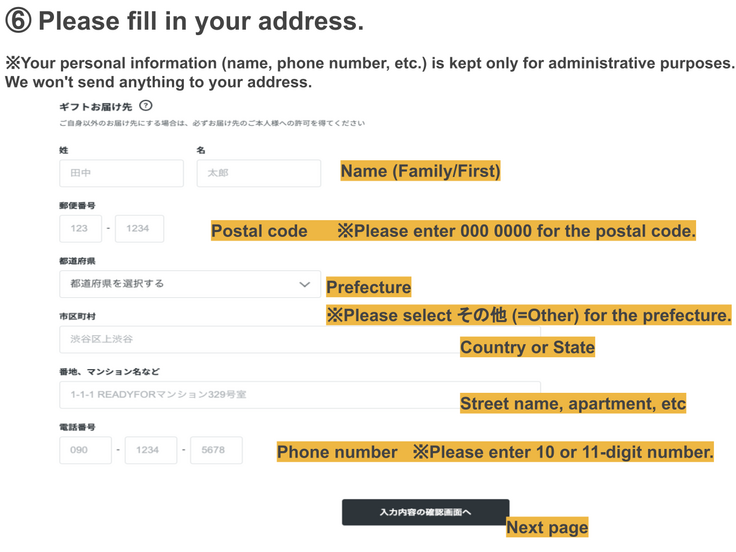Click the first name field showing 太郎

258,173
